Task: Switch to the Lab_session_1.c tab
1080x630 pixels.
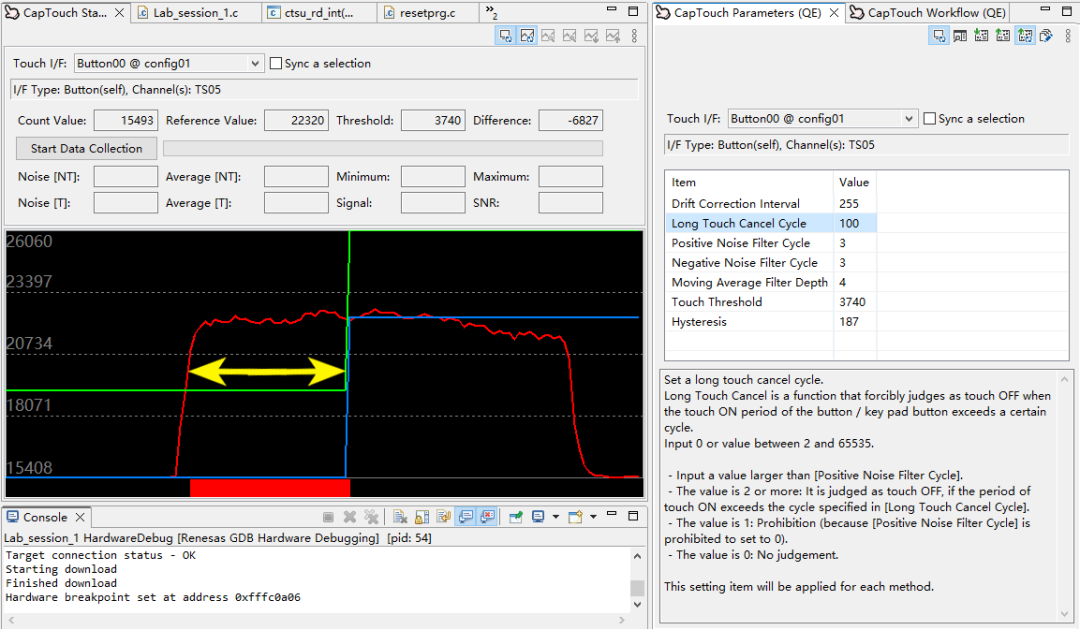Action: click(195, 13)
